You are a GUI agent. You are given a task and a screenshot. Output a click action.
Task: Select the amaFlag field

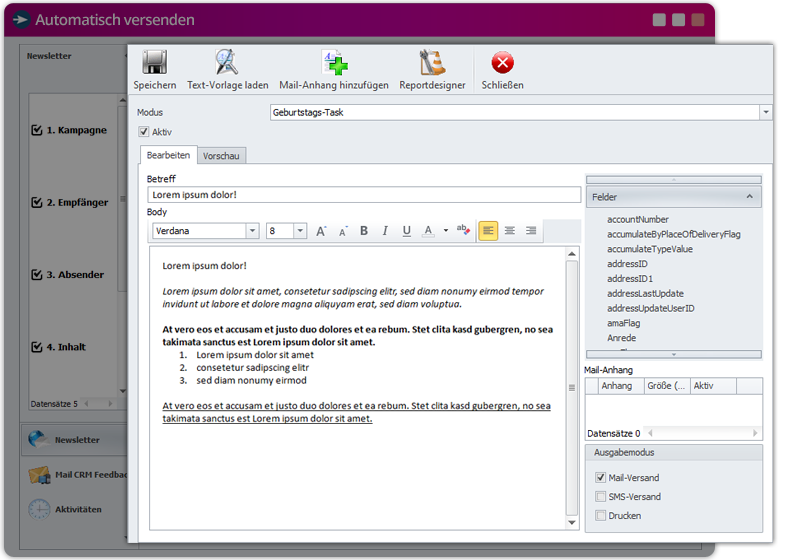click(x=623, y=323)
